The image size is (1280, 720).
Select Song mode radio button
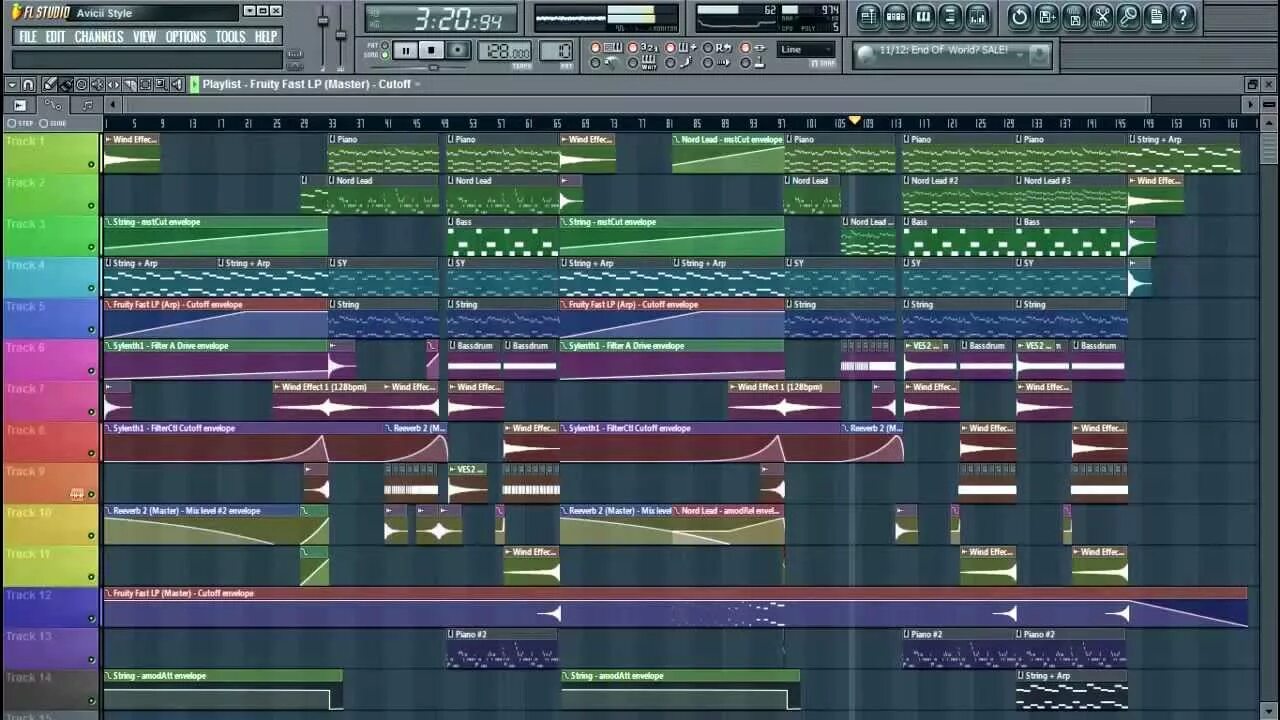click(x=385, y=55)
